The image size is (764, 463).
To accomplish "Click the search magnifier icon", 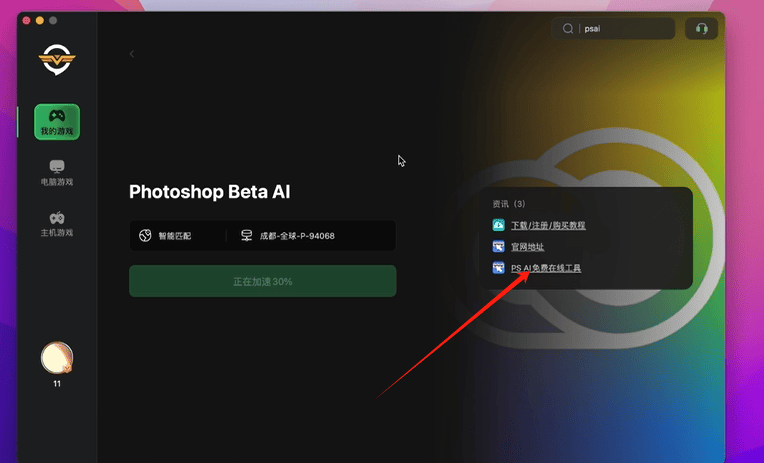I will point(568,29).
